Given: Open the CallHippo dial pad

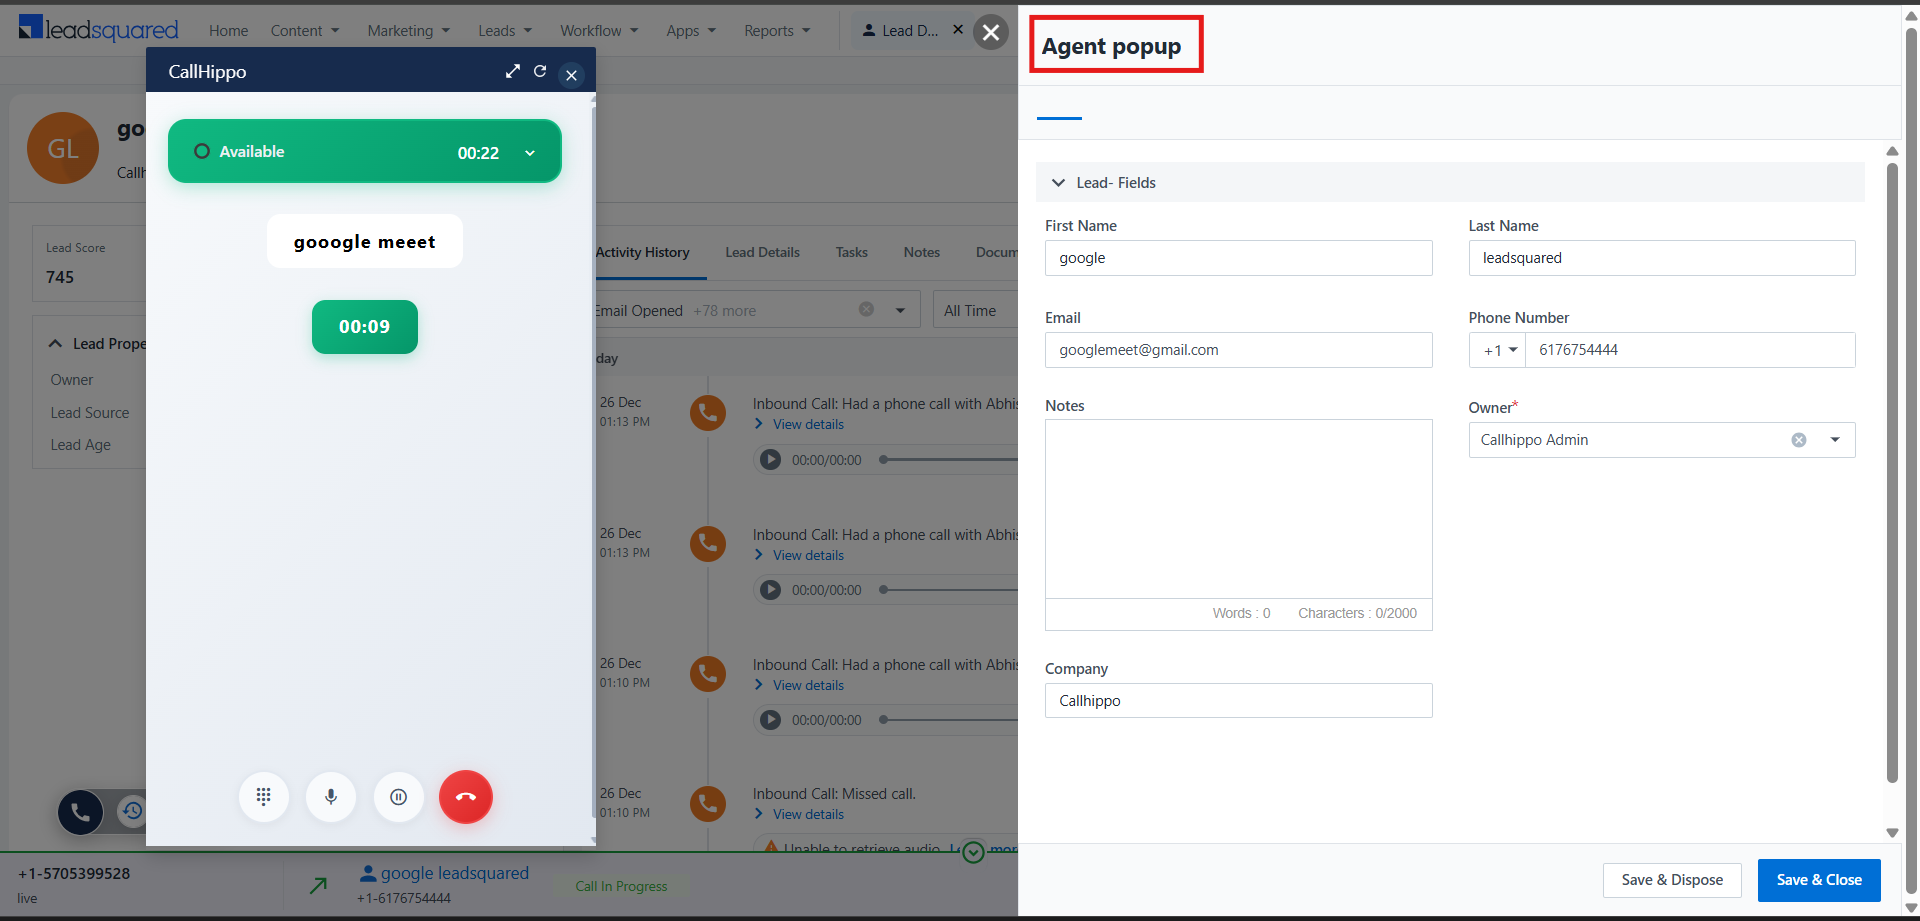Looking at the screenshot, I should tap(264, 797).
